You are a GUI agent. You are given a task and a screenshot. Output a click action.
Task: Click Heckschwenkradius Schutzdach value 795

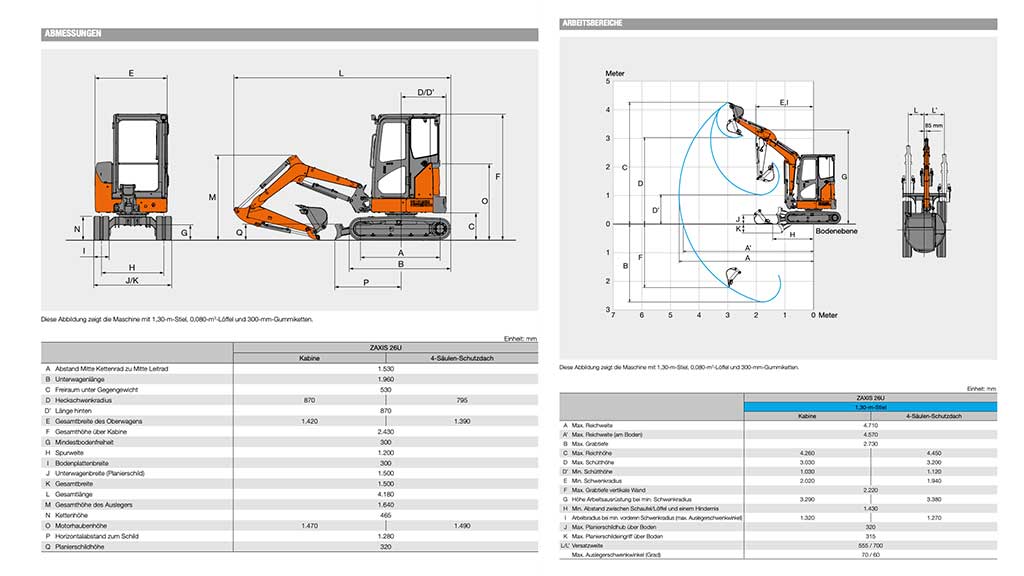pyautogui.click(x=462, y=400)
